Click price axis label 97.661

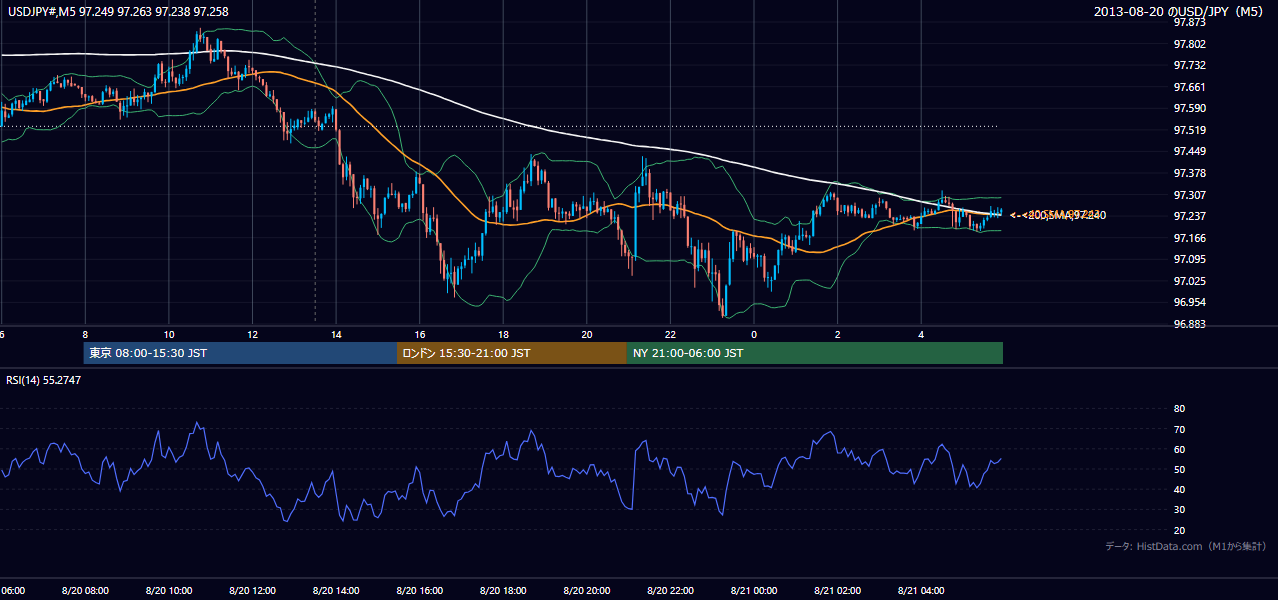point(1189,87)
